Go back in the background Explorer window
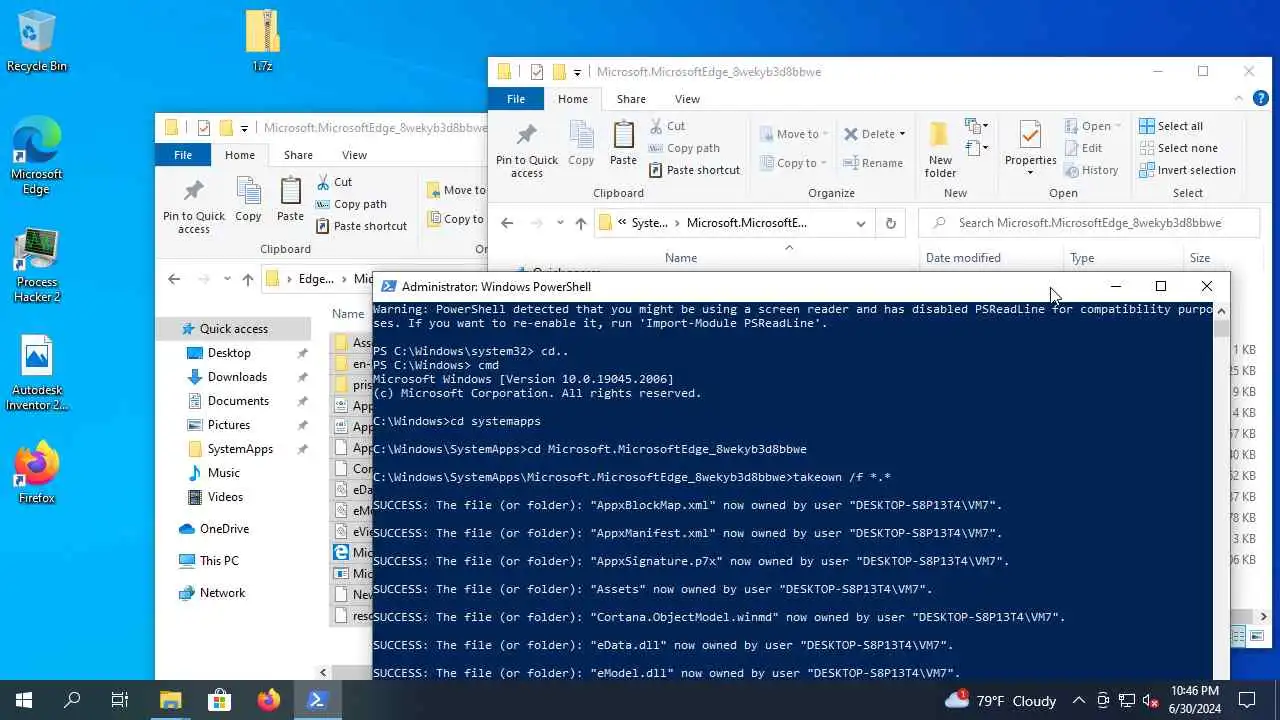The height and width of the screenshot is (720, 1280). [x=174, y=279]
